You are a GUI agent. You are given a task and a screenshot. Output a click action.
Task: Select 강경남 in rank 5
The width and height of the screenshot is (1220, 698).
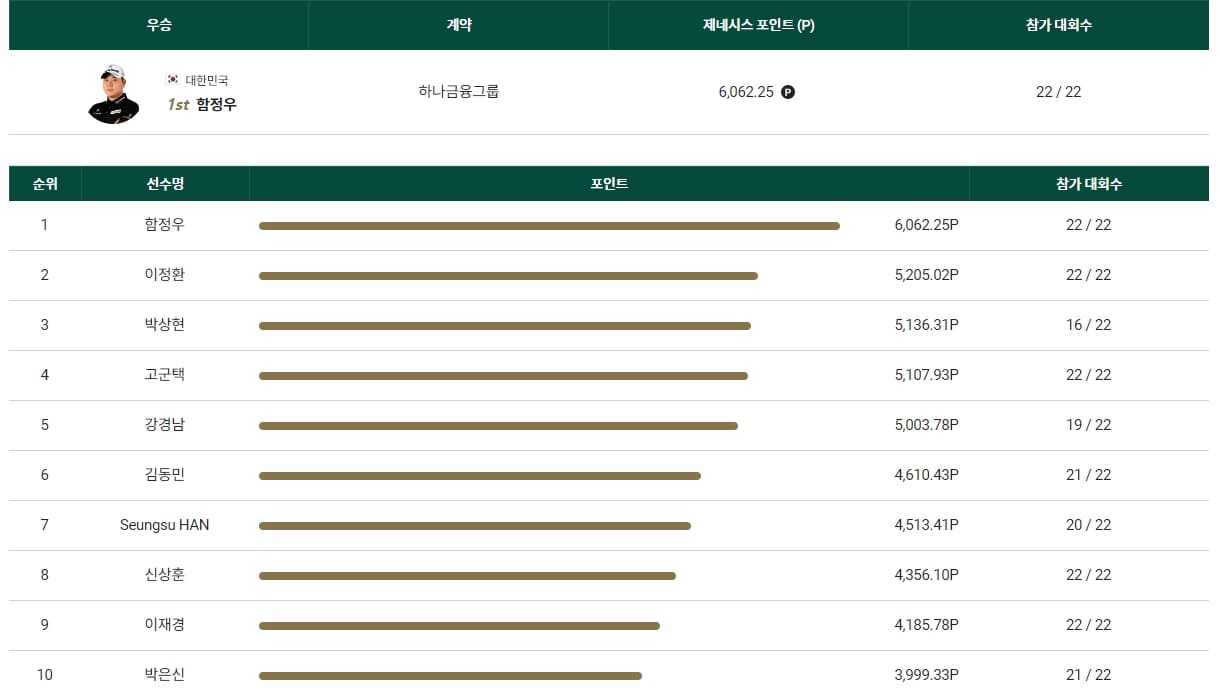pyautogui.click(x=166, y=424)
